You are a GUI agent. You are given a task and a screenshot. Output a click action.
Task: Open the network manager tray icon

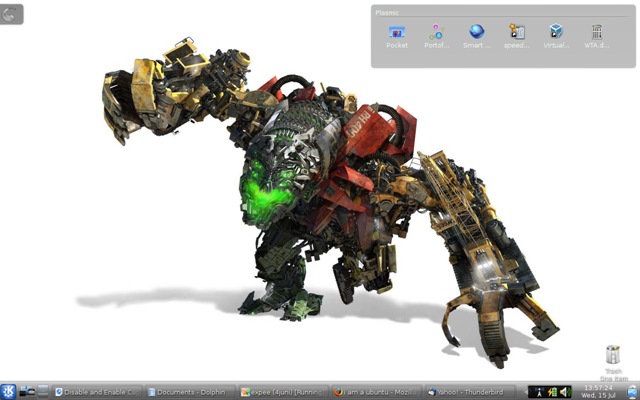540,392
